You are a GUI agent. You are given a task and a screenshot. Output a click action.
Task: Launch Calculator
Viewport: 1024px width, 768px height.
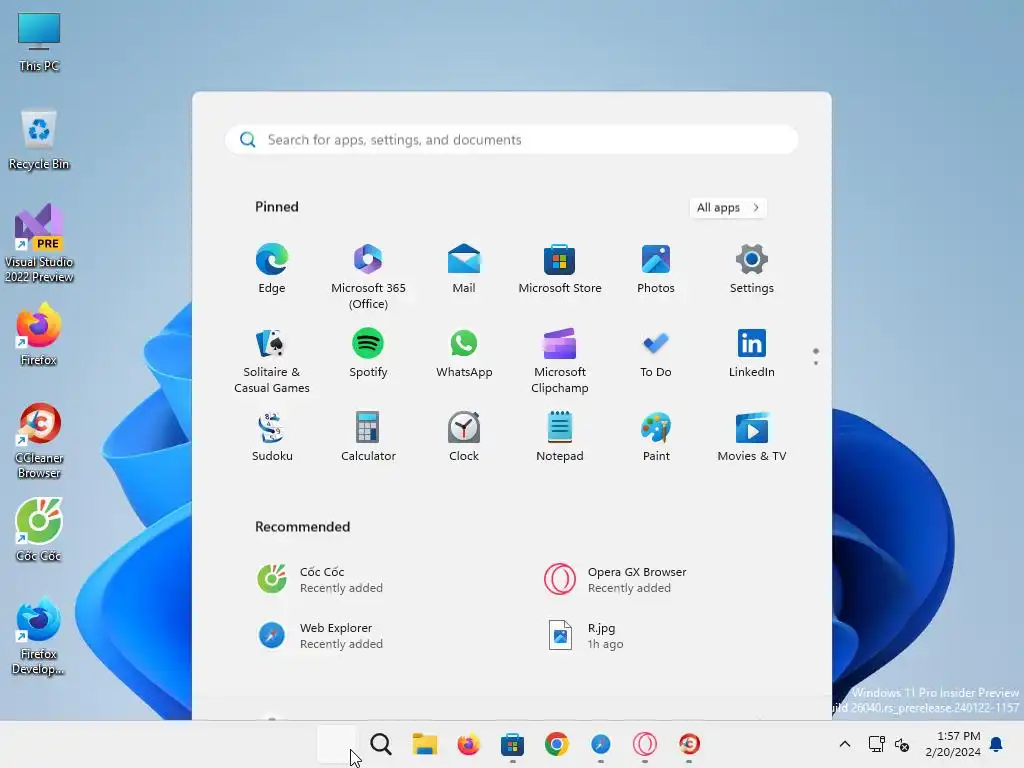coord(368,437)
